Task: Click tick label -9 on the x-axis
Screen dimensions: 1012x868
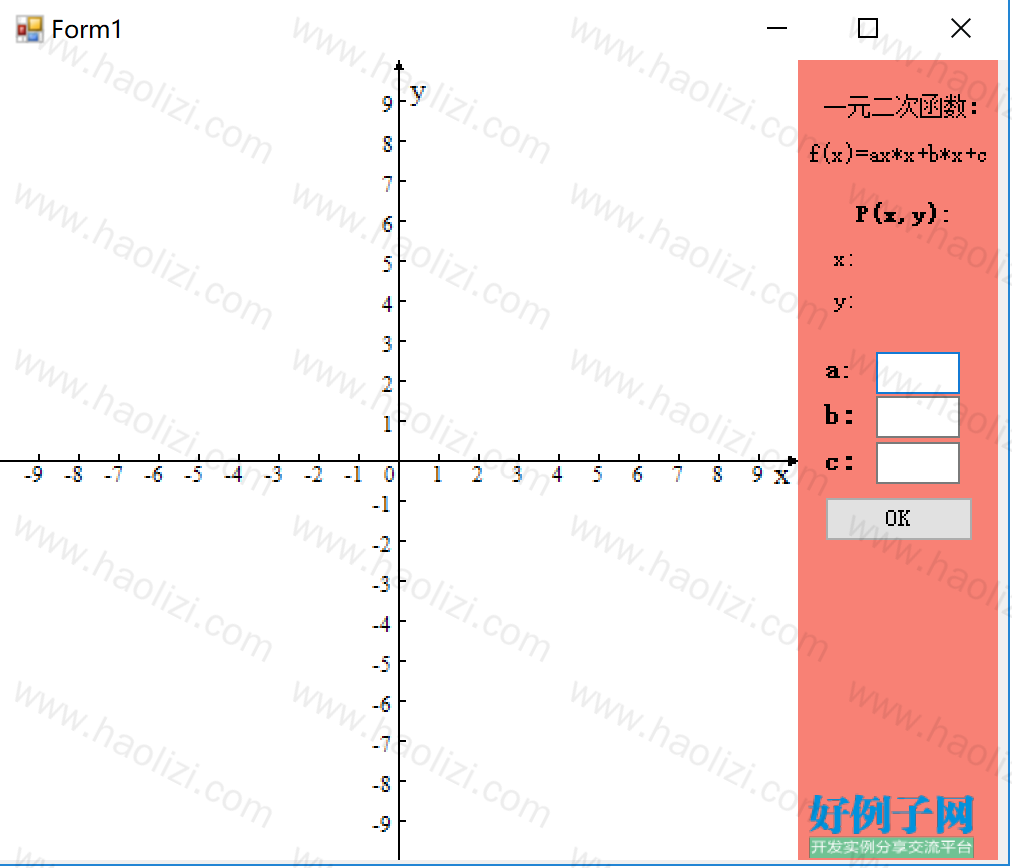Action: pos(33,475)
